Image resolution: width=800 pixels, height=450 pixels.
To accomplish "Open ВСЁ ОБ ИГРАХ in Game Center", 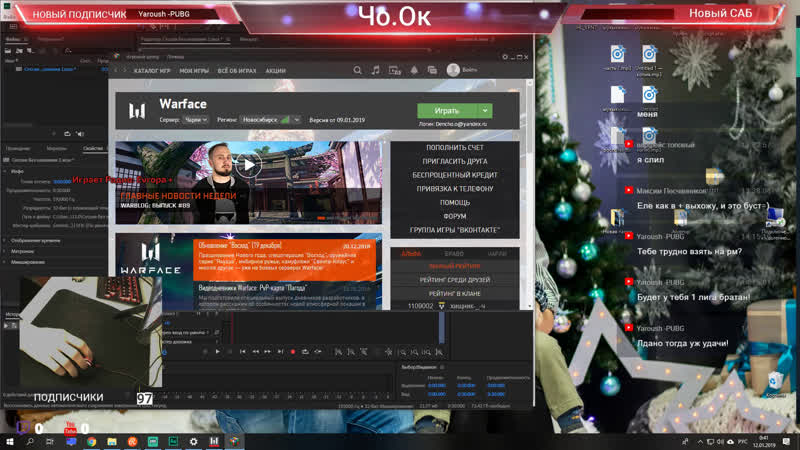I will [237, 71].
